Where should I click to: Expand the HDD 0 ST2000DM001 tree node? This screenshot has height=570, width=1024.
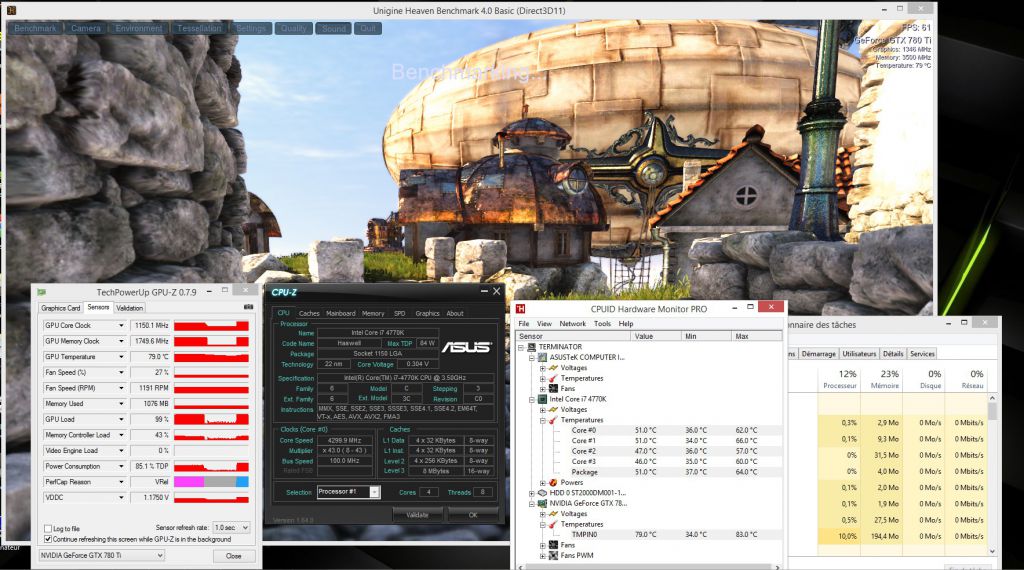coord(532,493)
